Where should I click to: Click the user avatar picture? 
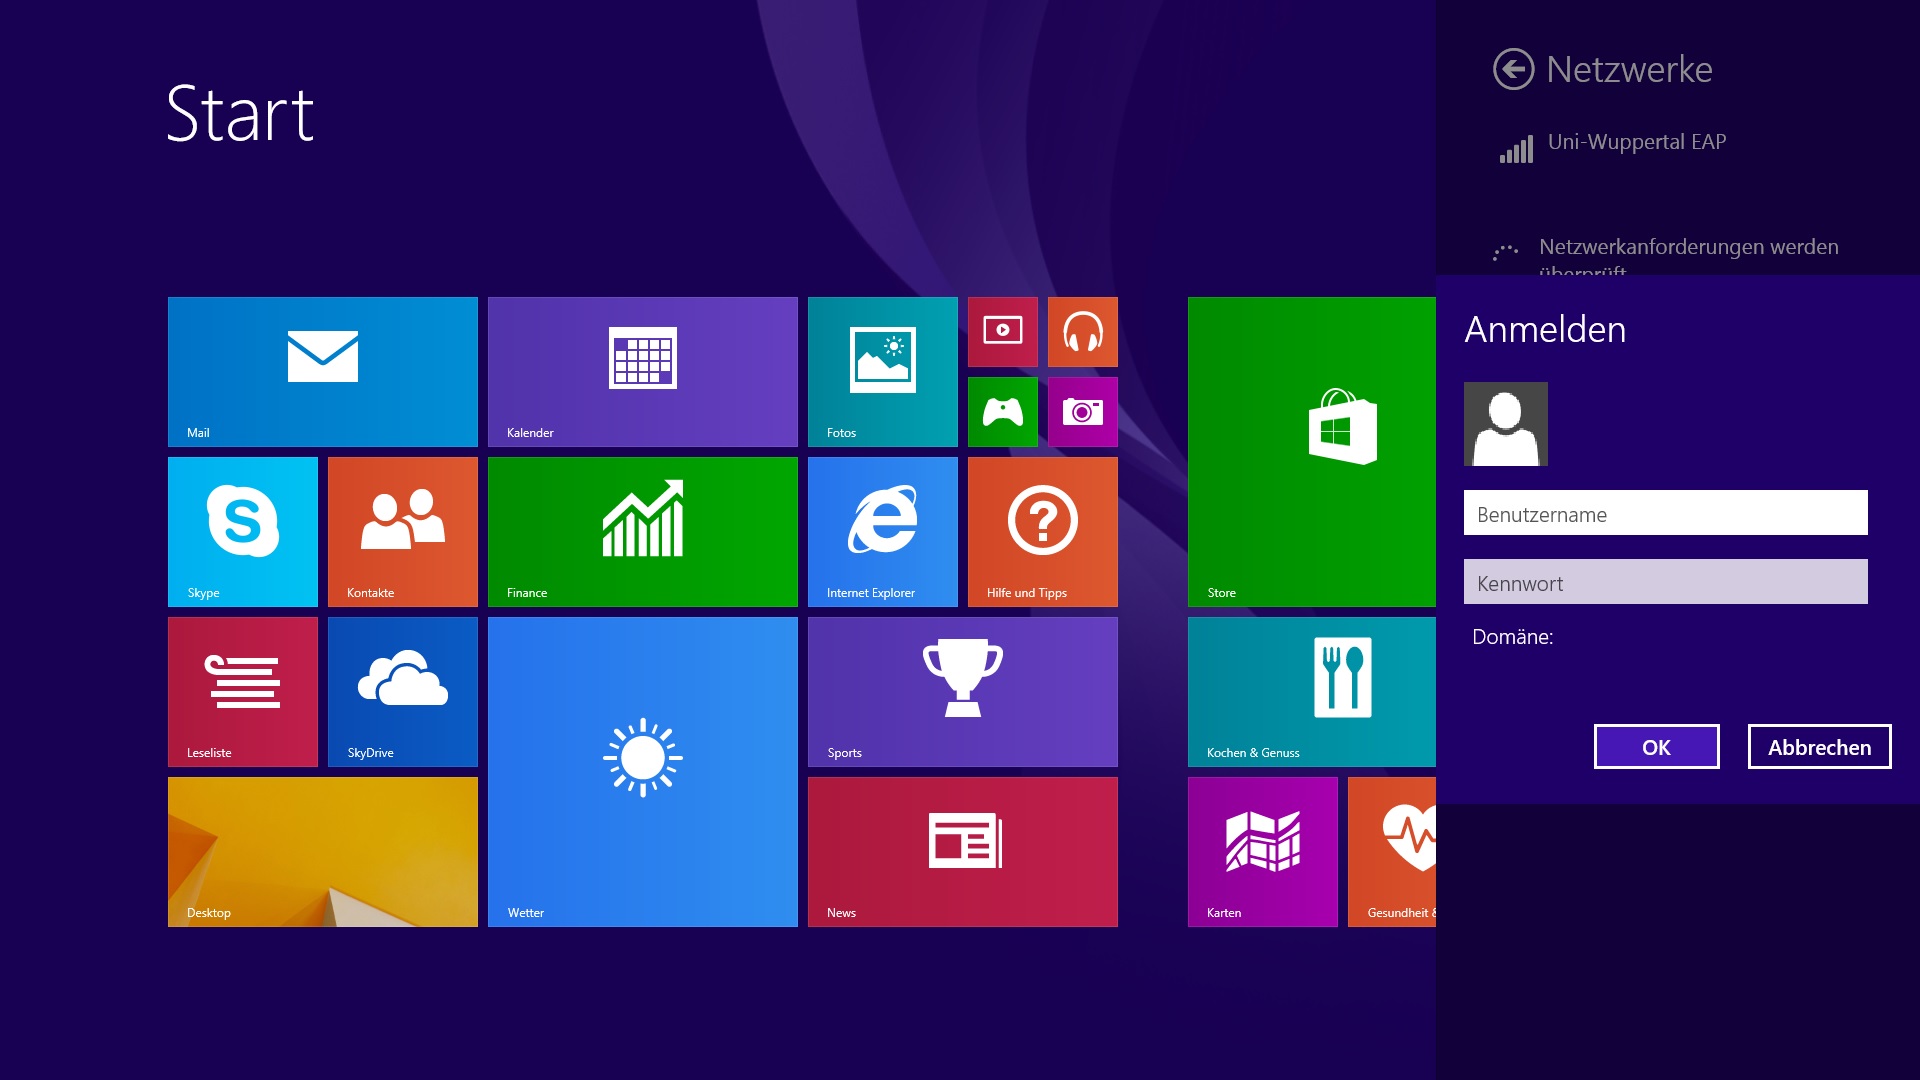[1505, 423]
